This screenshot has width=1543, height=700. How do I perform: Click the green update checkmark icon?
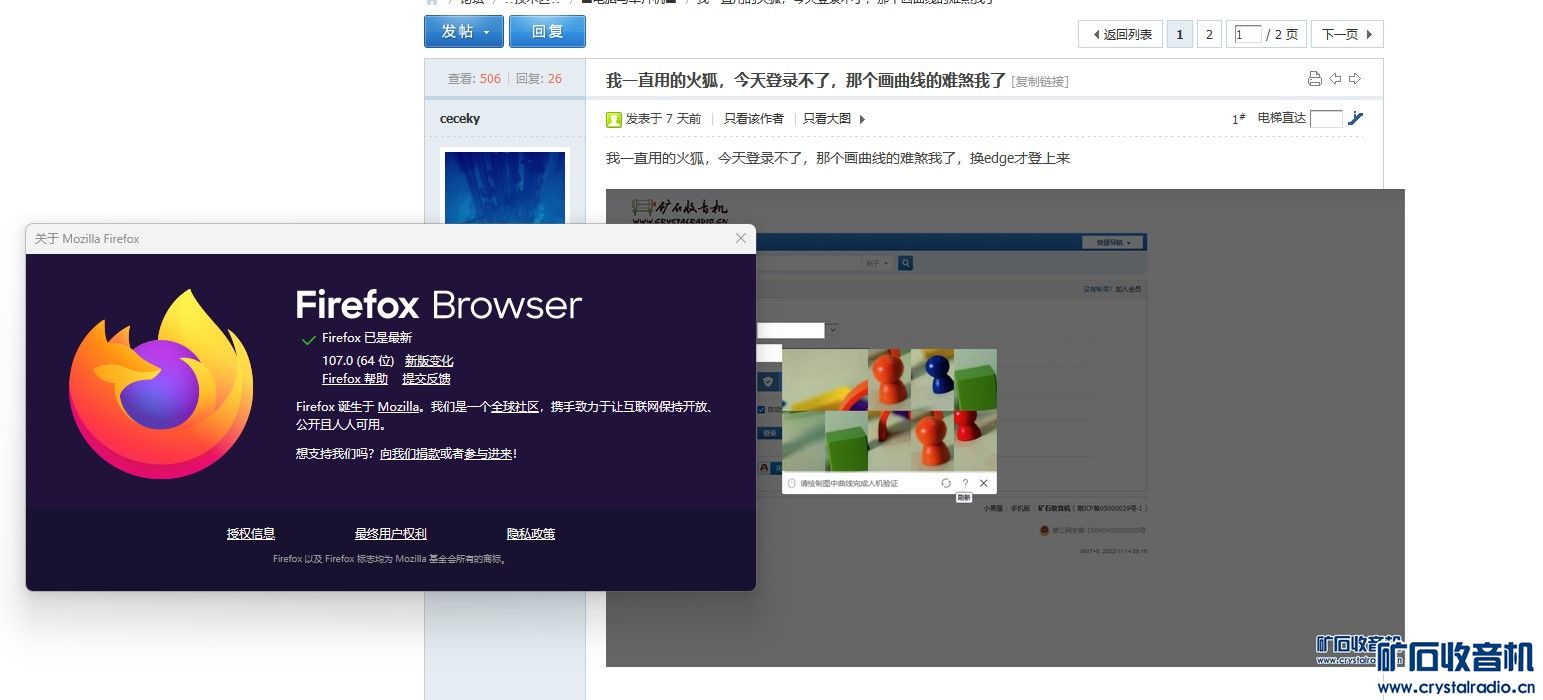click(308, 340)
